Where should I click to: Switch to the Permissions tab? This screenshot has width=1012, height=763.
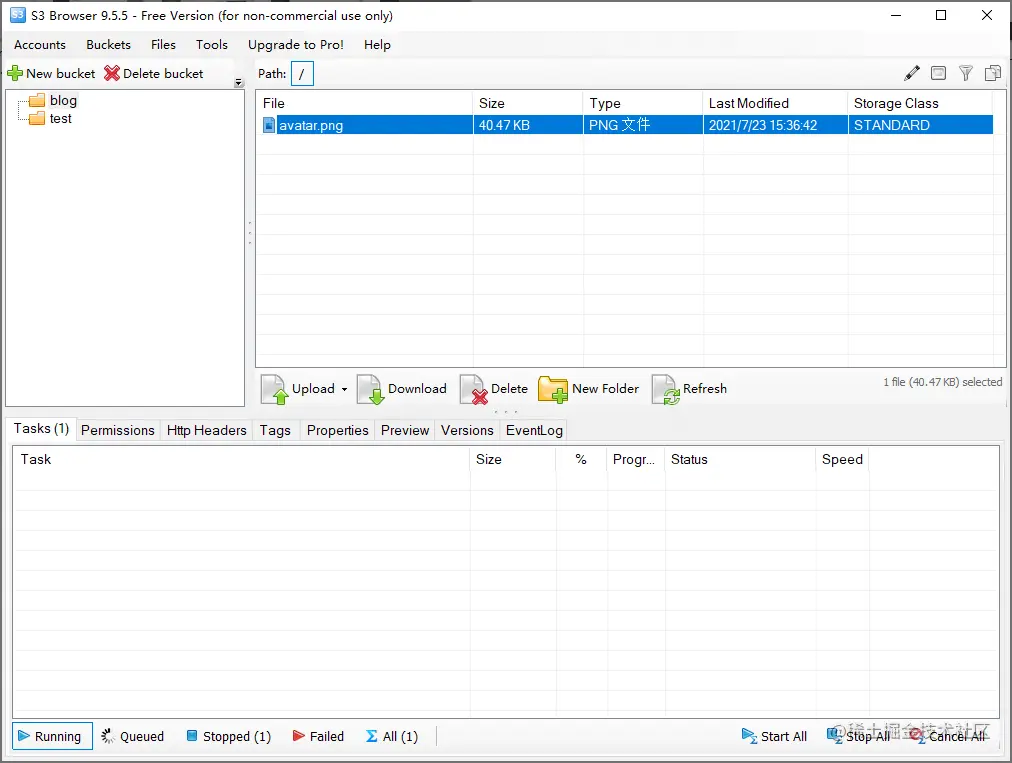117,431
